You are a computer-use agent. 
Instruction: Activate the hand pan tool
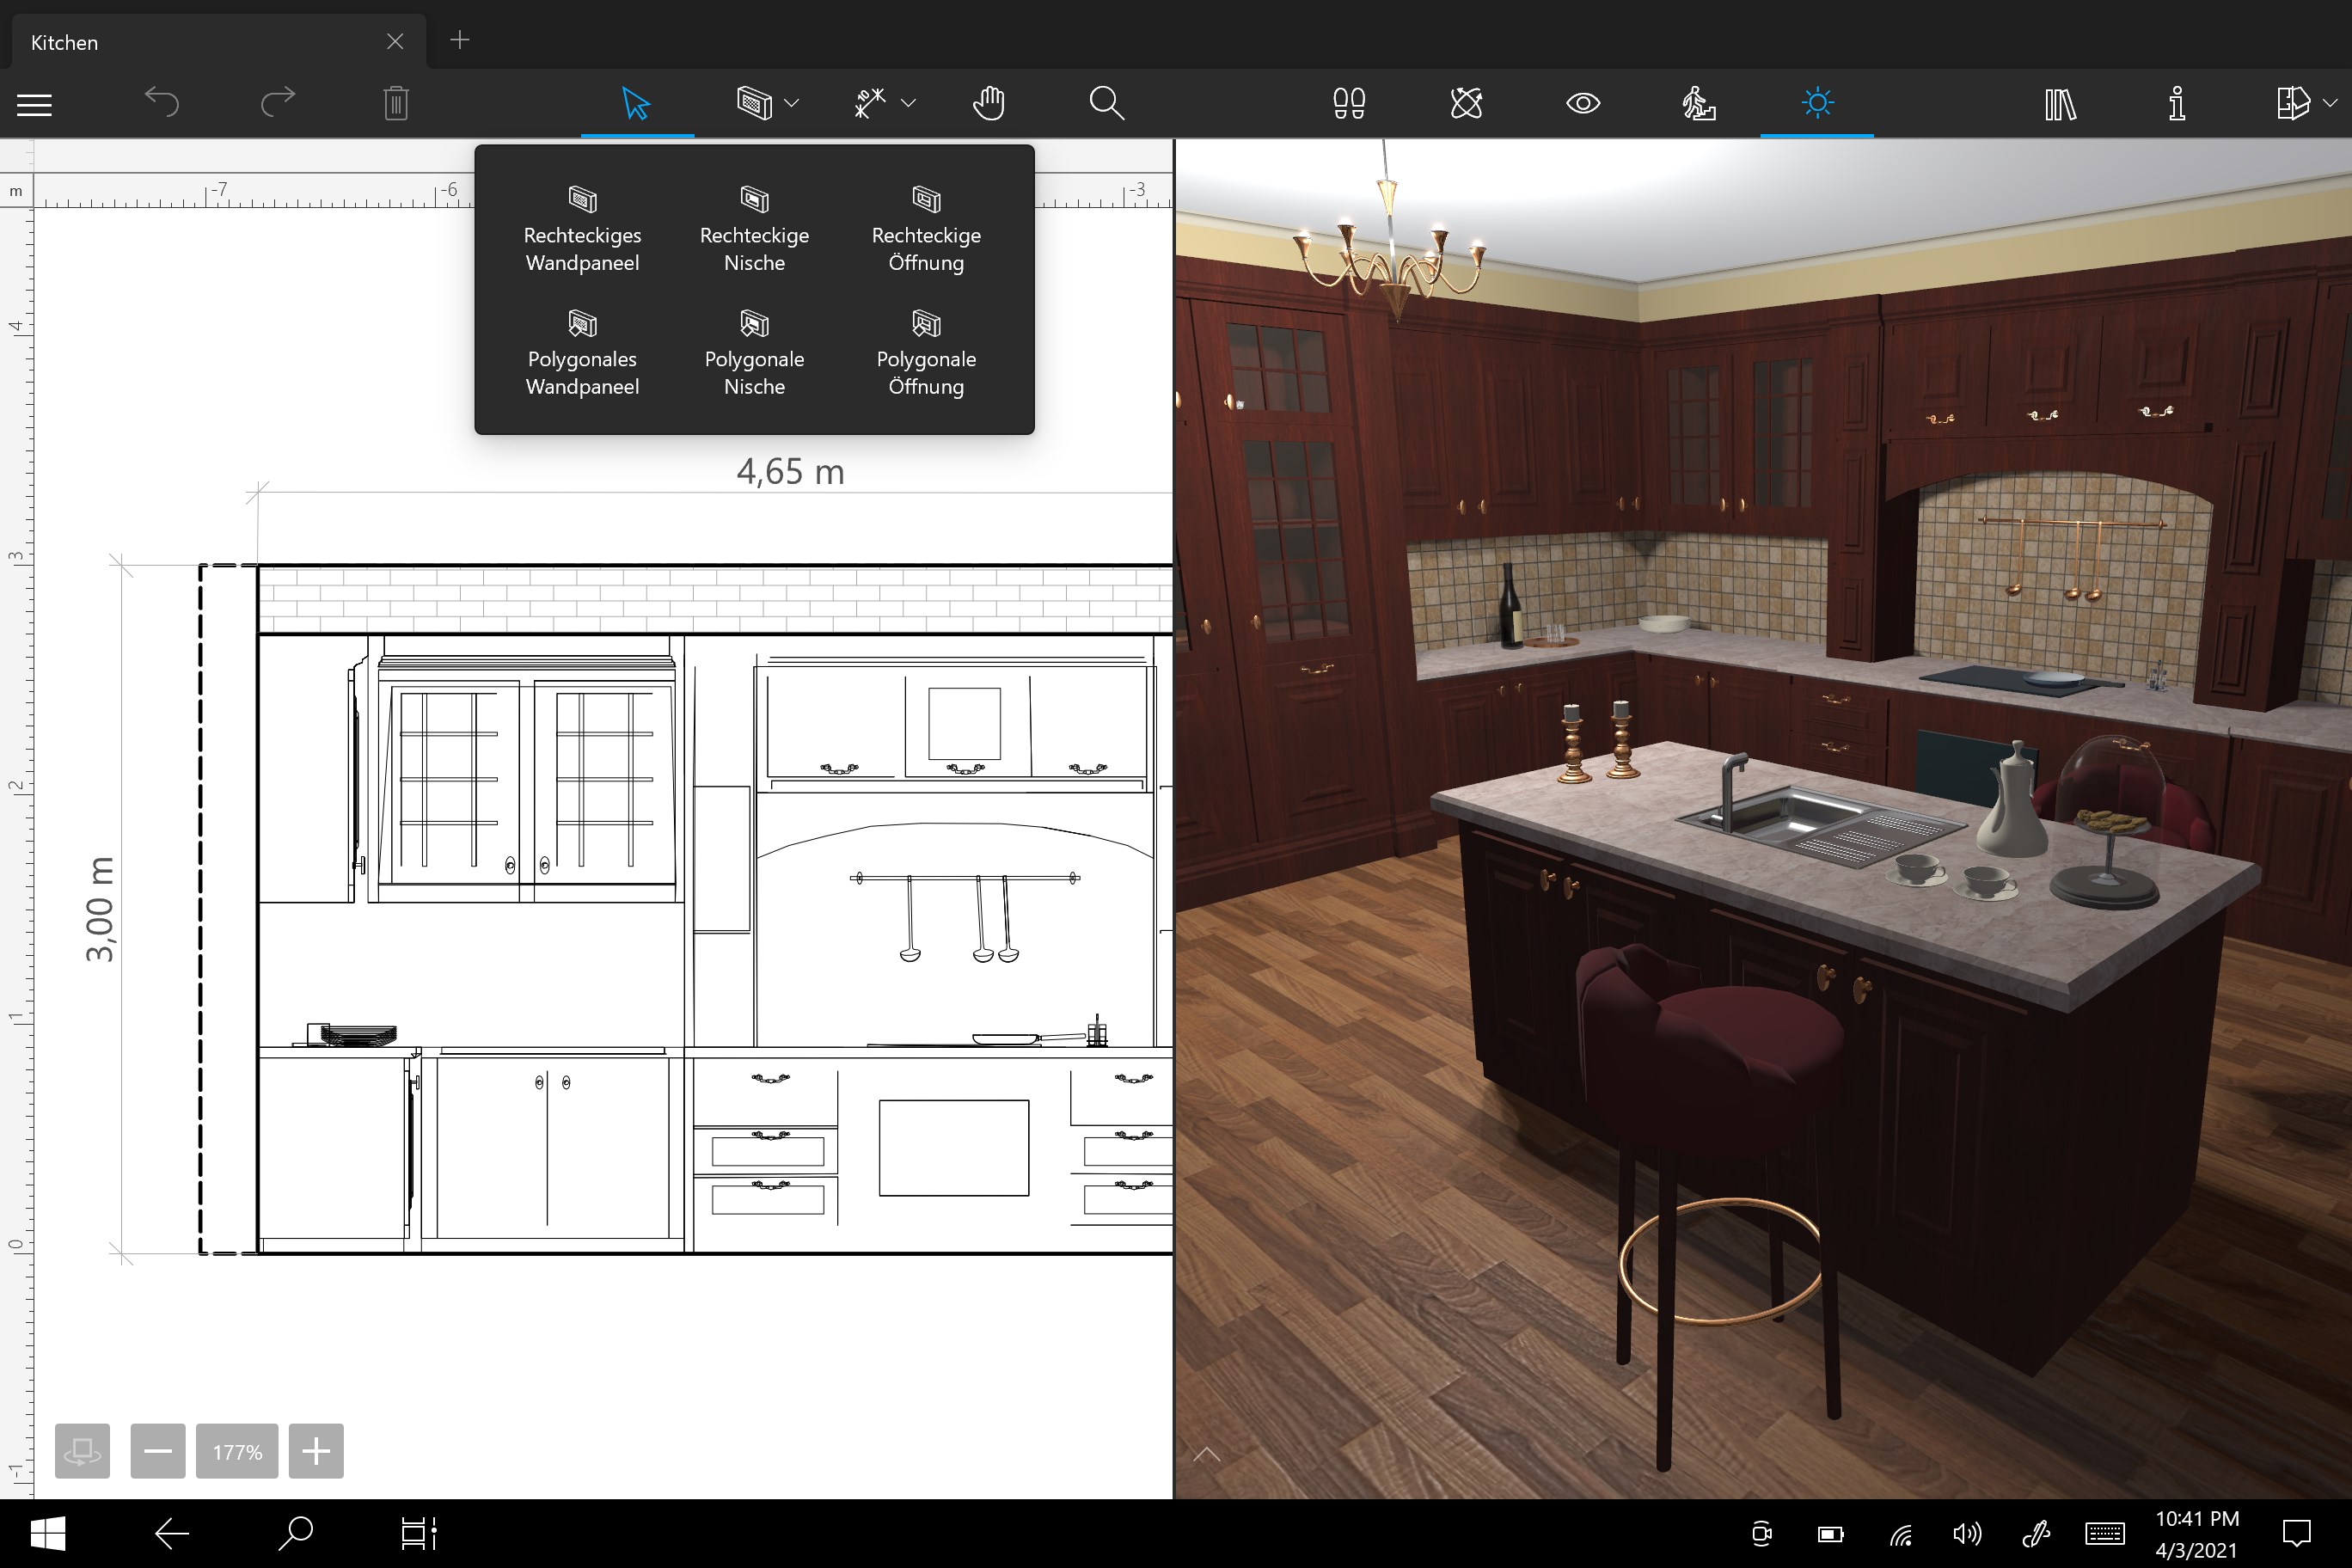click(988, 103)
